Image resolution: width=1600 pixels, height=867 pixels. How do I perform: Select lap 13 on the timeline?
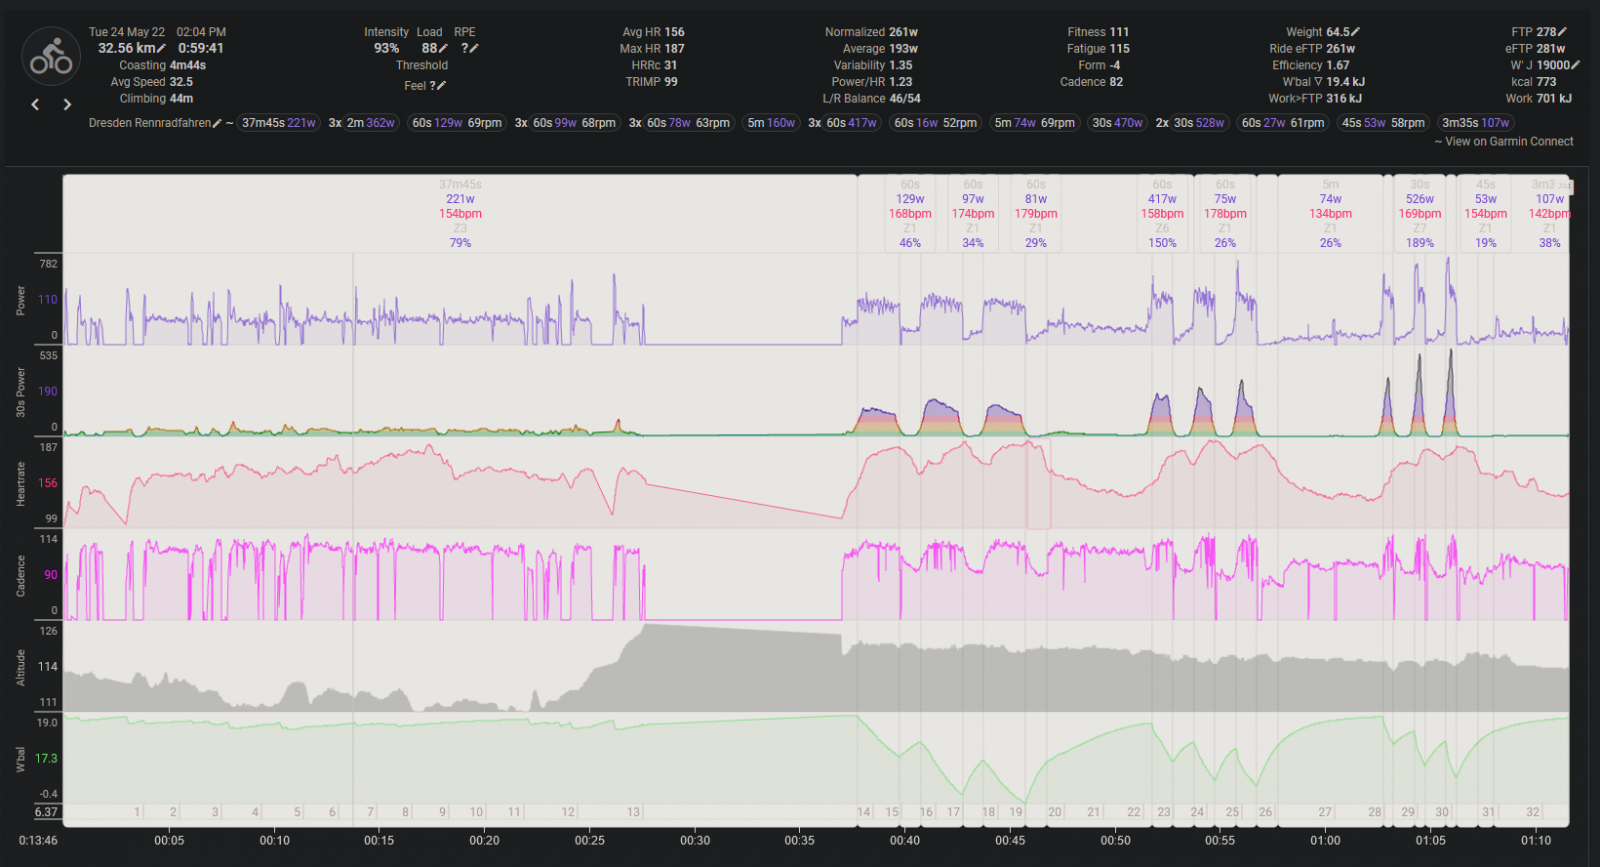(x=633, y=812)
